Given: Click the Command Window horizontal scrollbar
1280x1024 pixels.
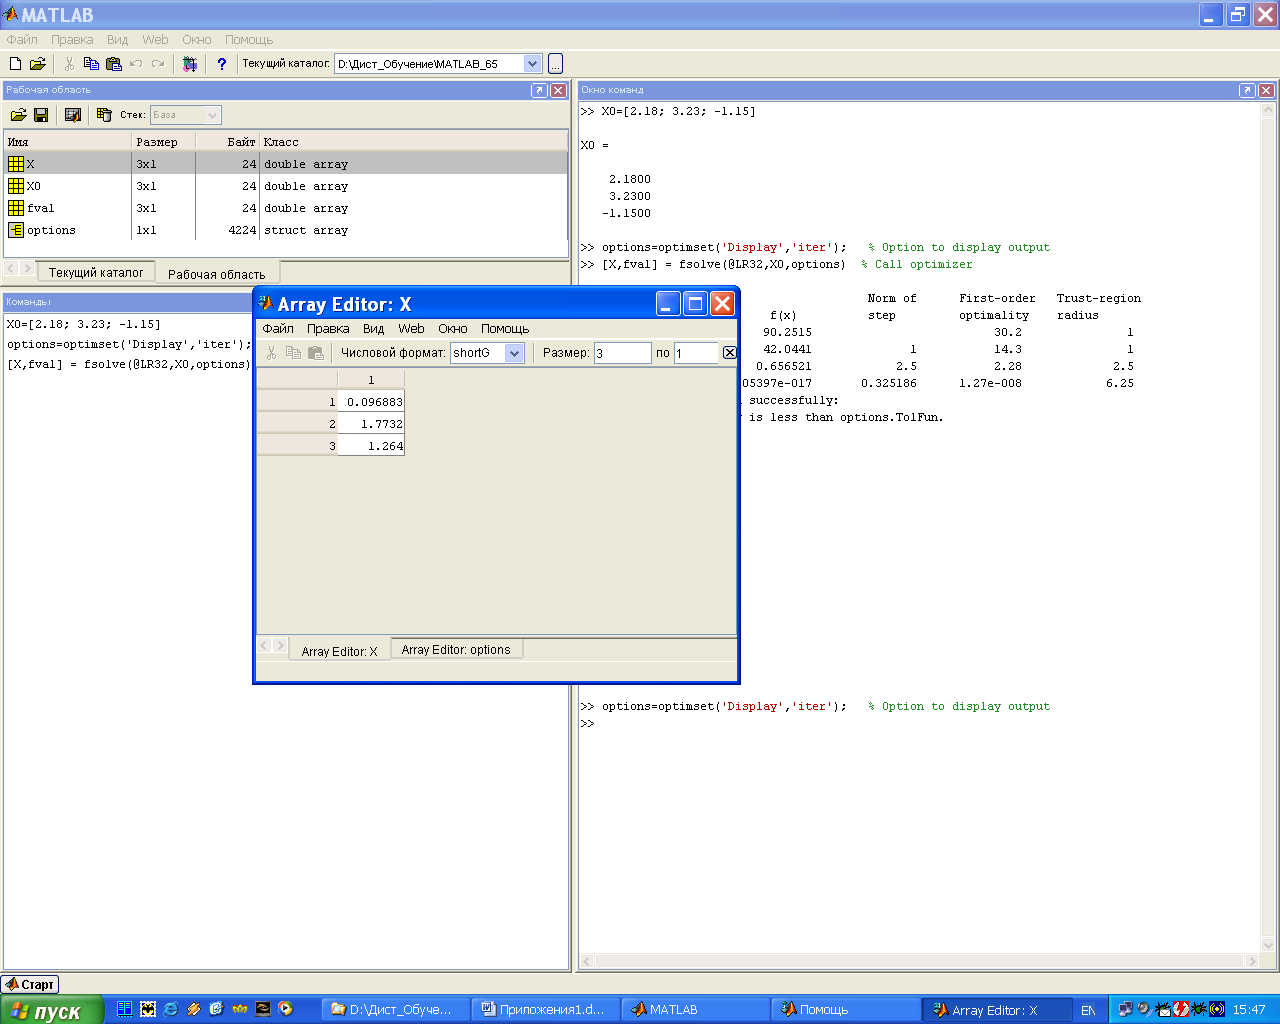Looking at the screenshot, I should coord(920,961).
